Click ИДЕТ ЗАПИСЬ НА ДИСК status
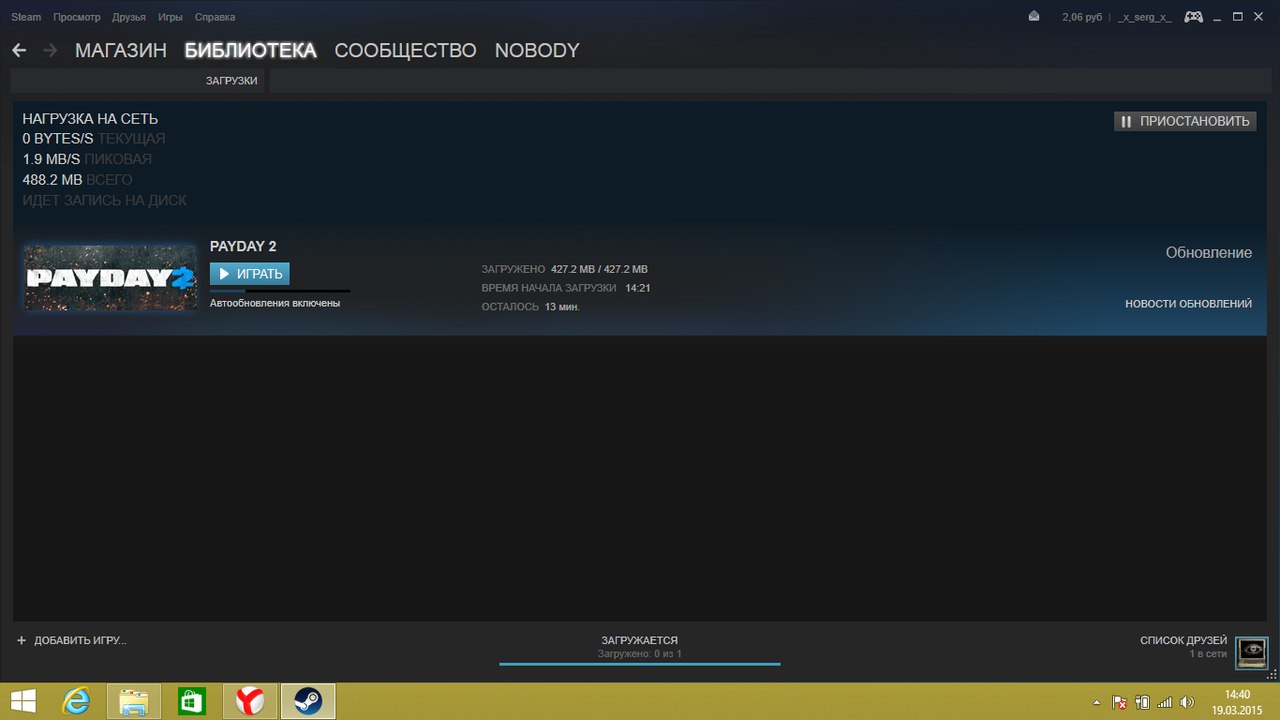This screenshot has width=1280, height=720. (104, 200)
